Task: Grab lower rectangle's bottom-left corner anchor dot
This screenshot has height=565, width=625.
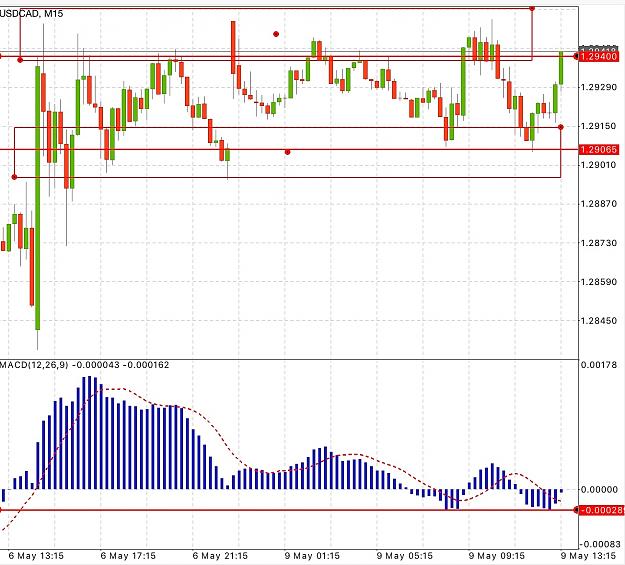Action: pyautogui.click(x=14, y=177)
